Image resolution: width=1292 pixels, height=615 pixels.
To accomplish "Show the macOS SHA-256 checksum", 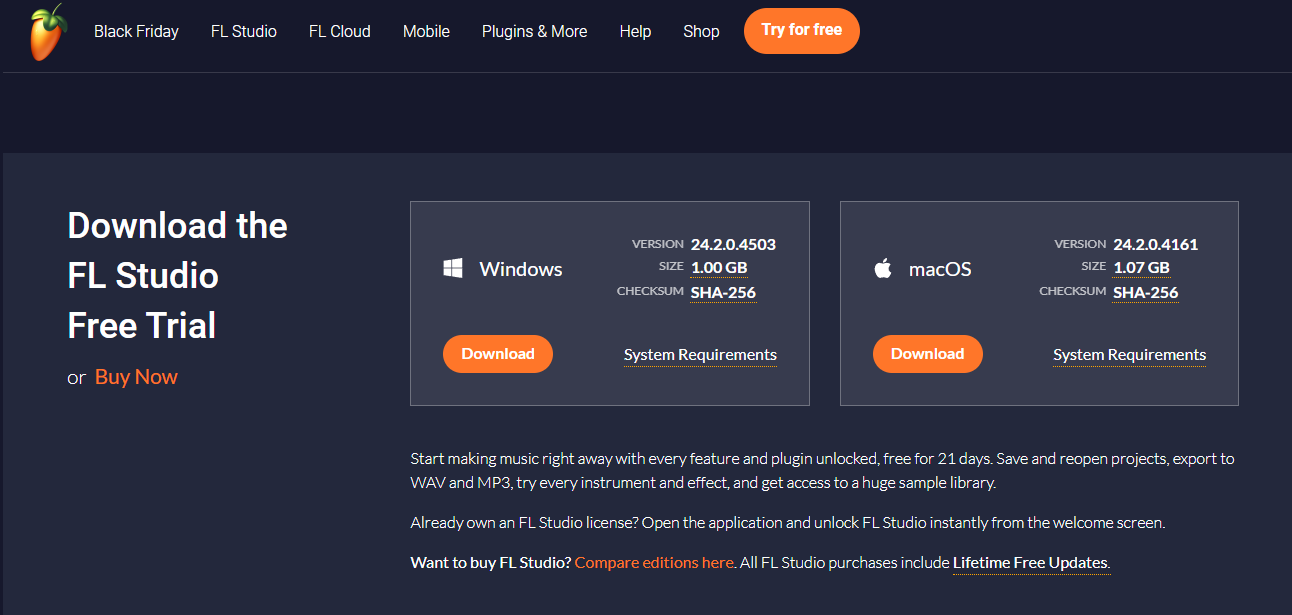I will tap(1145, 293).
